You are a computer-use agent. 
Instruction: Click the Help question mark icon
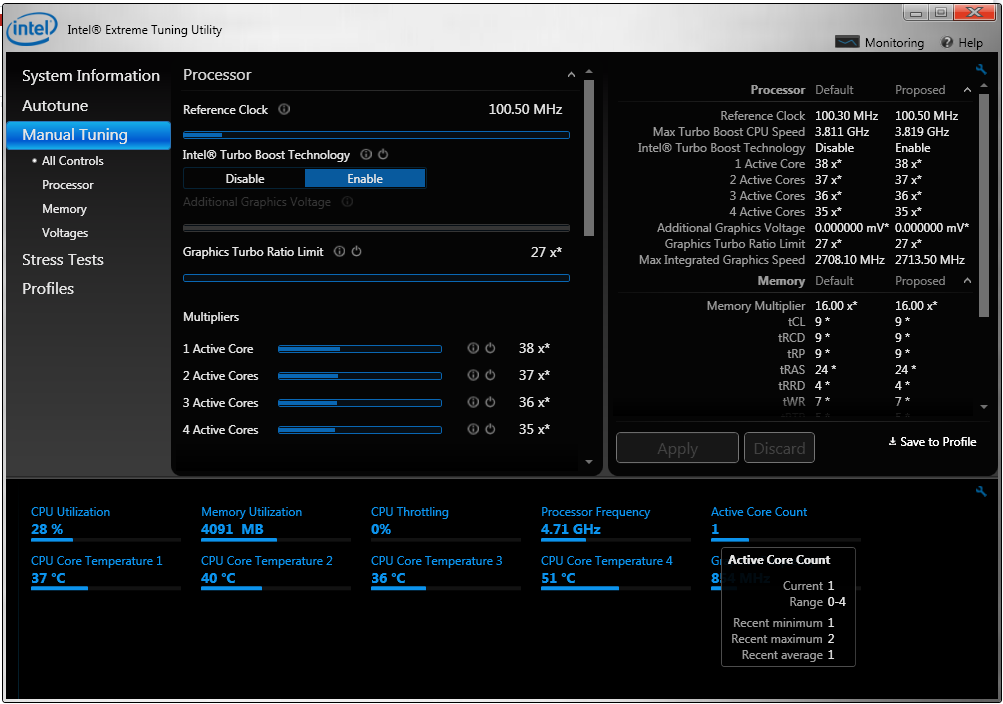pyautogui.click(x=947, y=42)
